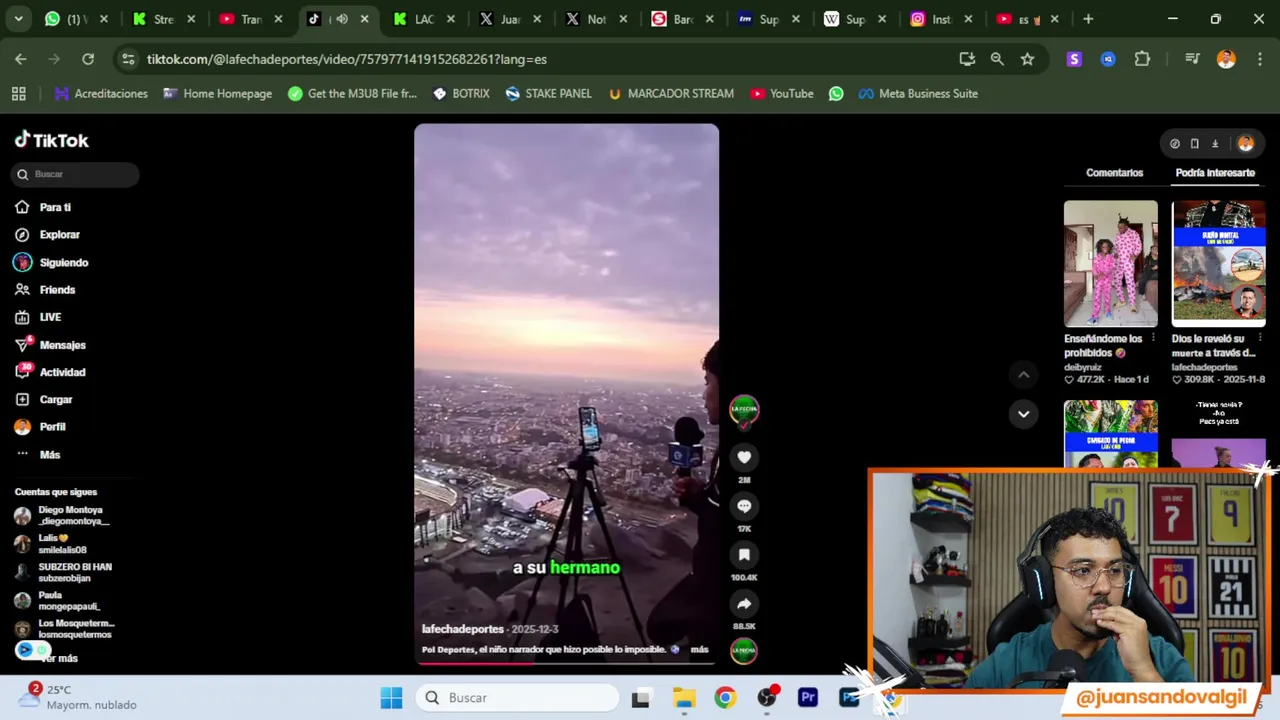The width and height of the screenshot is (1280, 720).
Task: Open the pink pajamas video thumbnail
Action: pos(1110,264)
